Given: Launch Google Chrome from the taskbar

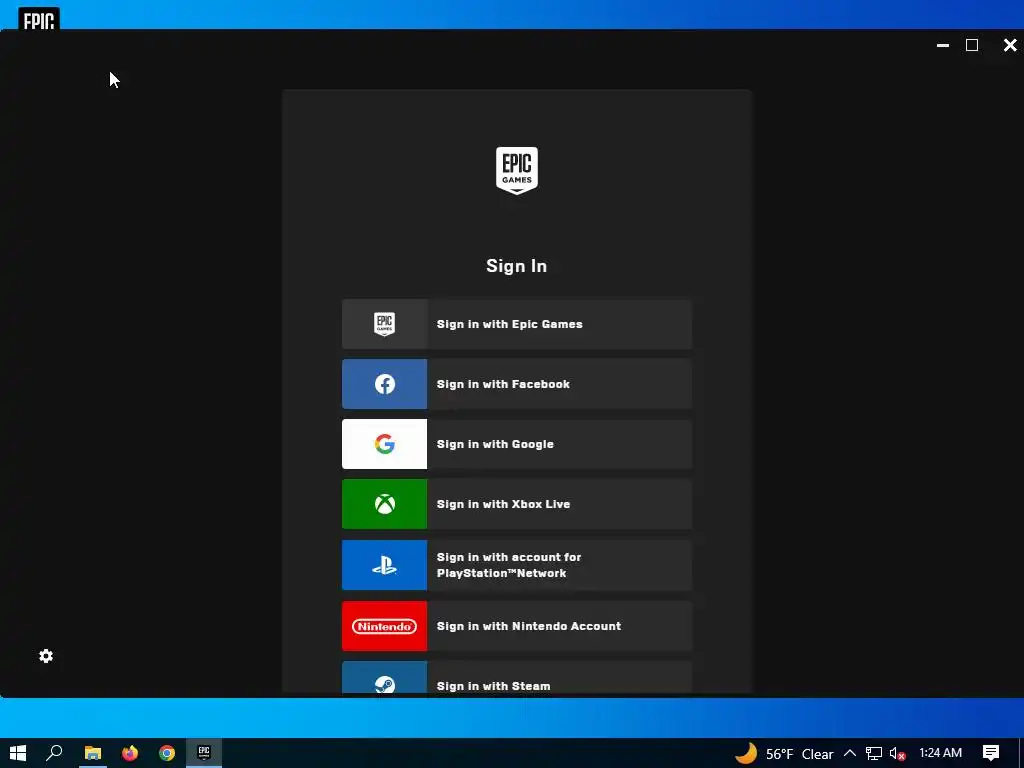Looking at the screenshot, I should 167,753.
